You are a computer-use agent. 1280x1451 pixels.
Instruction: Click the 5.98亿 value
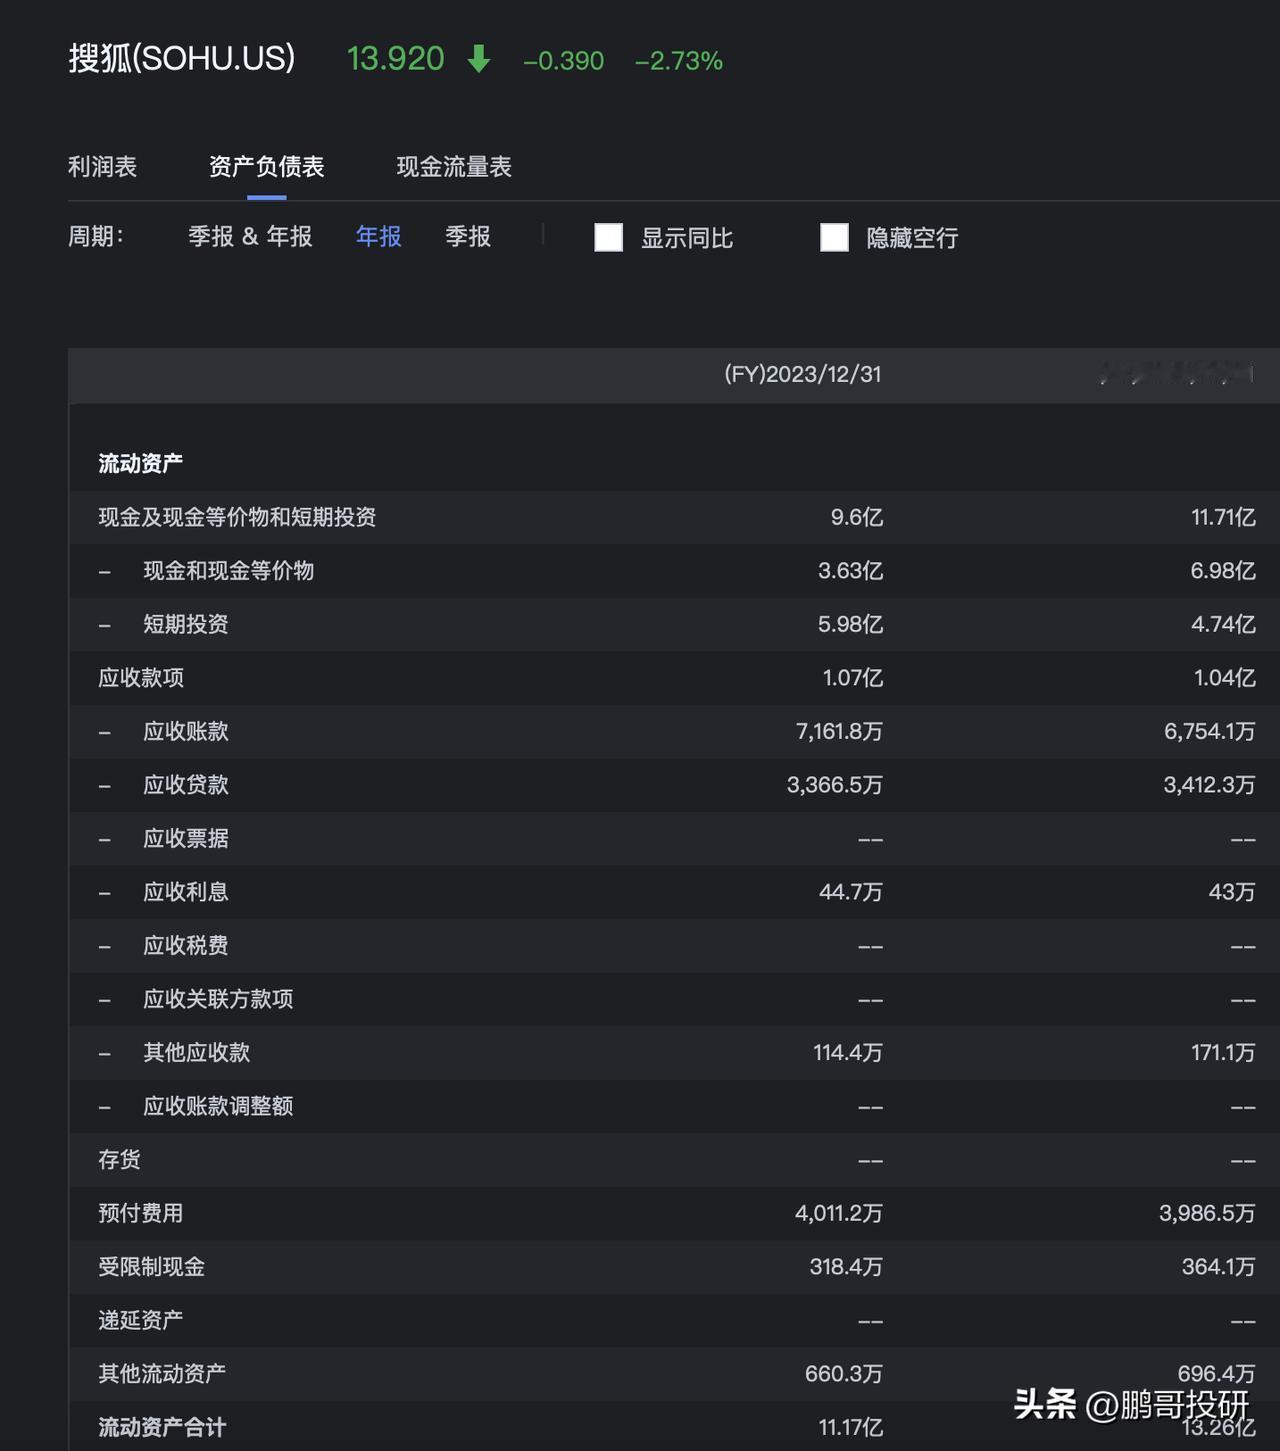(851, 625)
